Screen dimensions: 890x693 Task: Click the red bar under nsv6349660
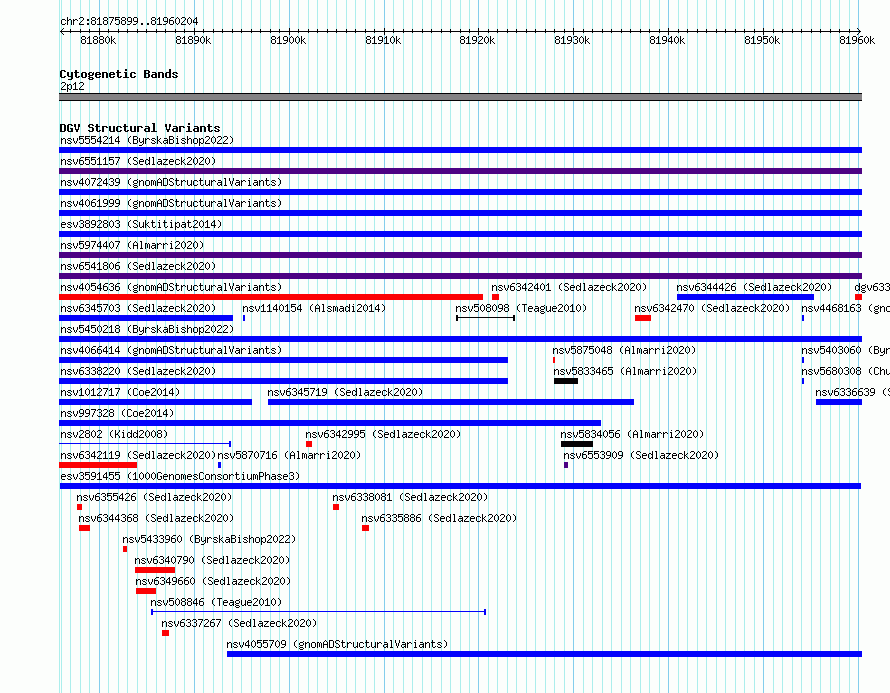coord(146,591)
